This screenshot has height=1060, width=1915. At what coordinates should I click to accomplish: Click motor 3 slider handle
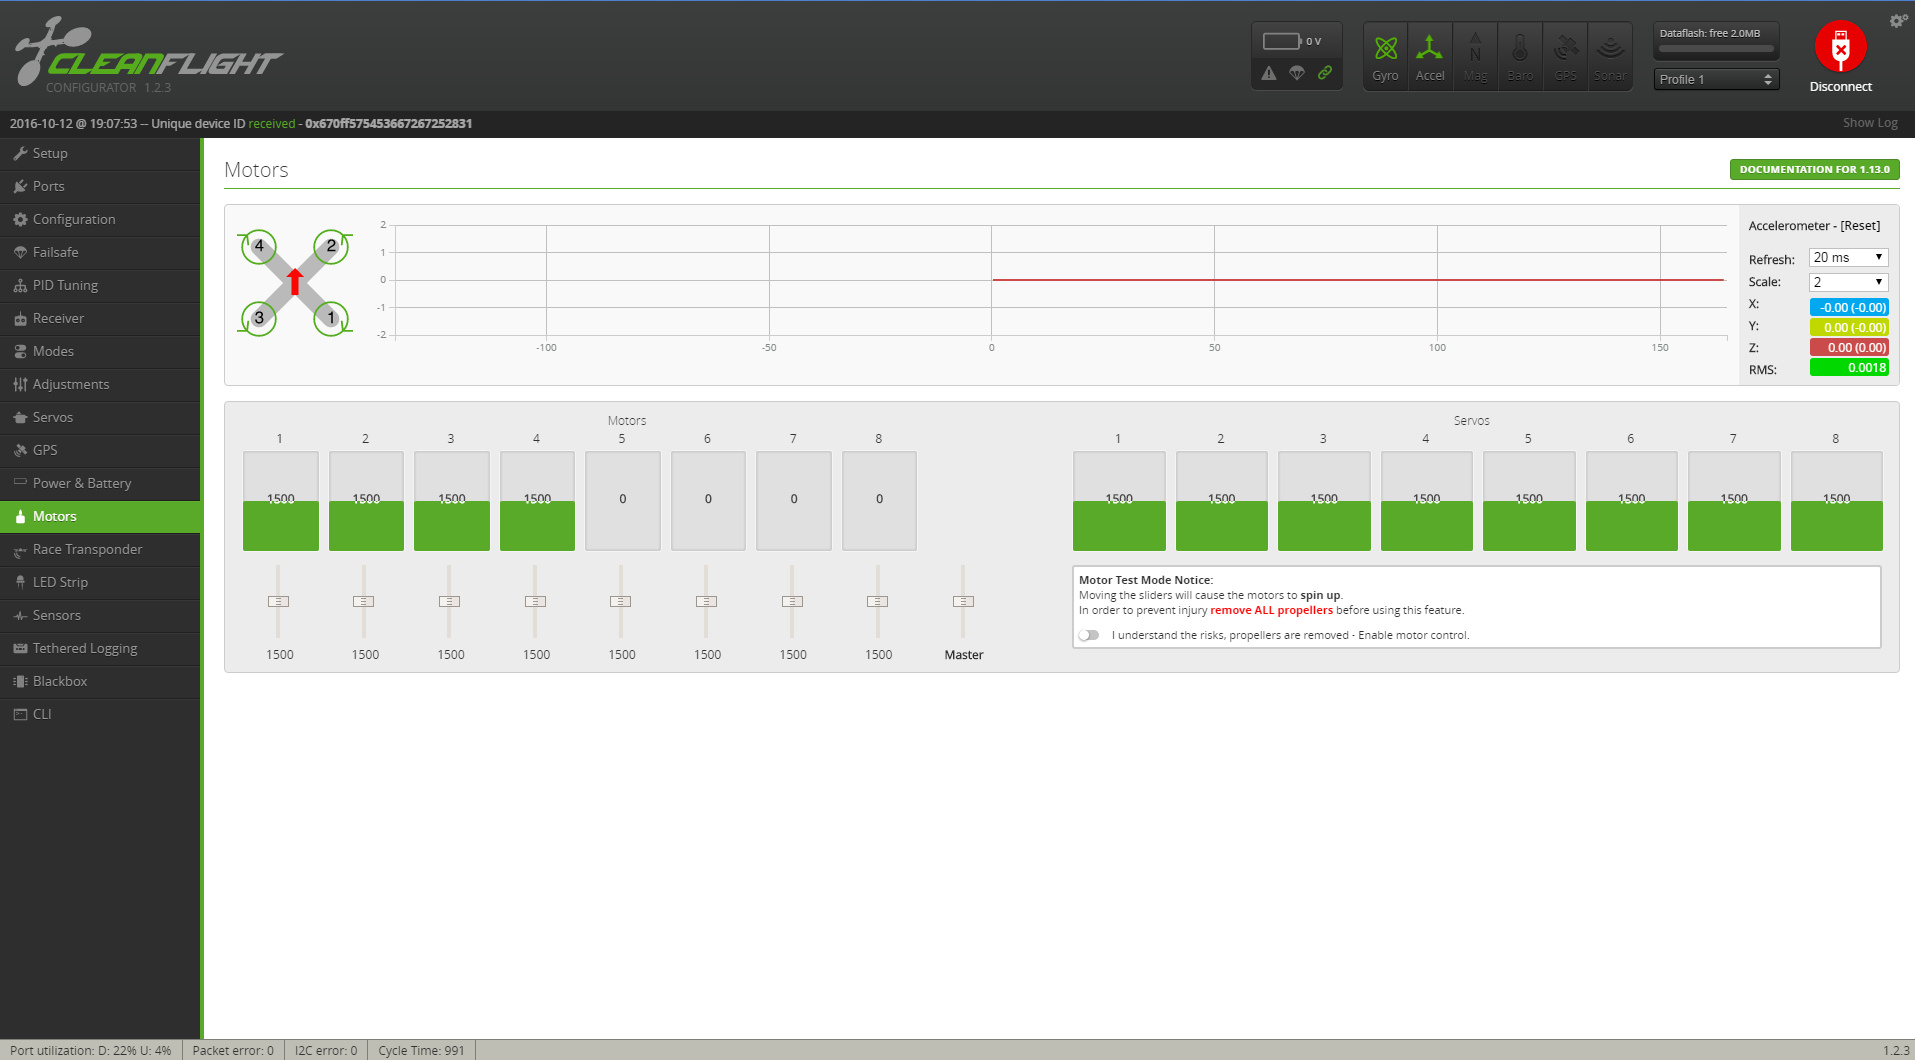coord(449,601)
